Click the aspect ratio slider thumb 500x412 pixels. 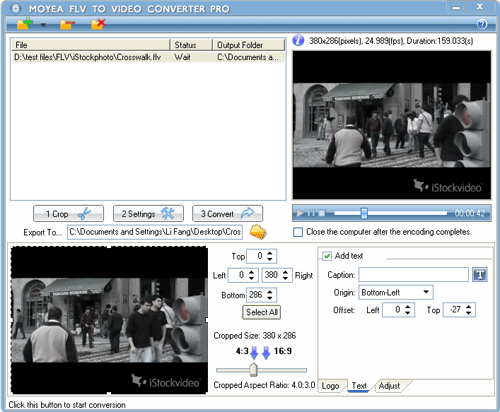[x=254, y=369]
